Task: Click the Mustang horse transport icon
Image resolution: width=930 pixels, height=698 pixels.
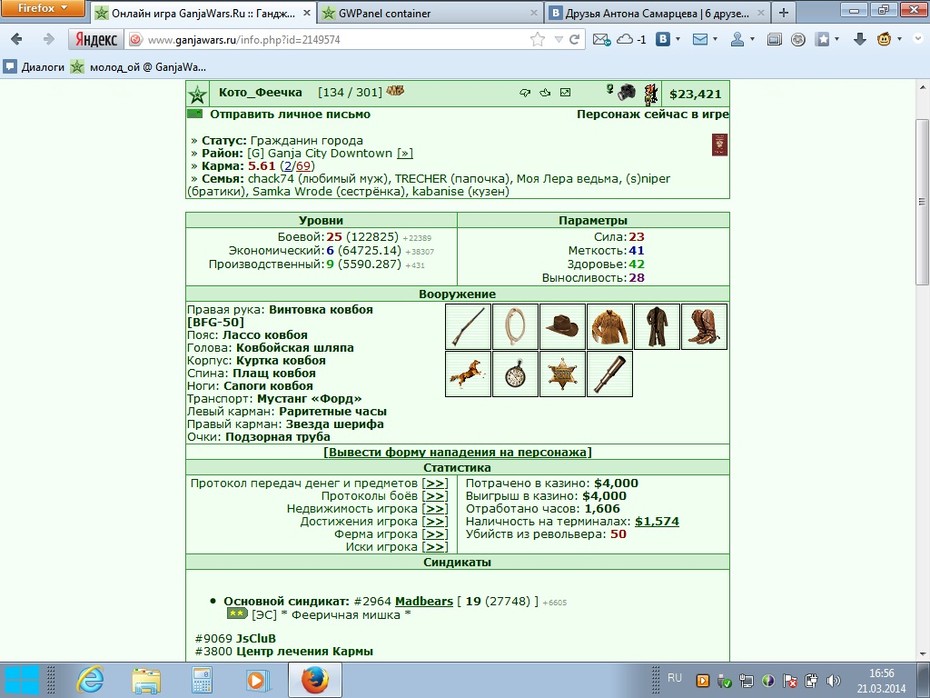Action: 468,374
